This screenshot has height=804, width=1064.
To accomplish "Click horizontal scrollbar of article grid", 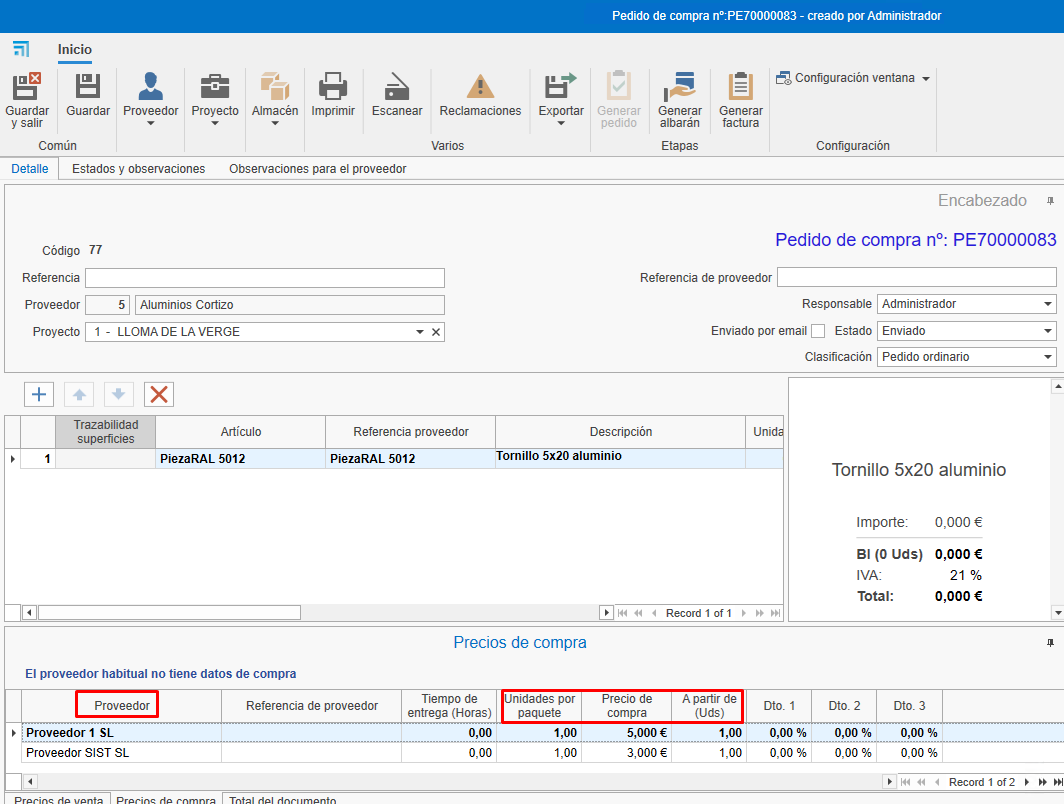I will pos(169,613).
